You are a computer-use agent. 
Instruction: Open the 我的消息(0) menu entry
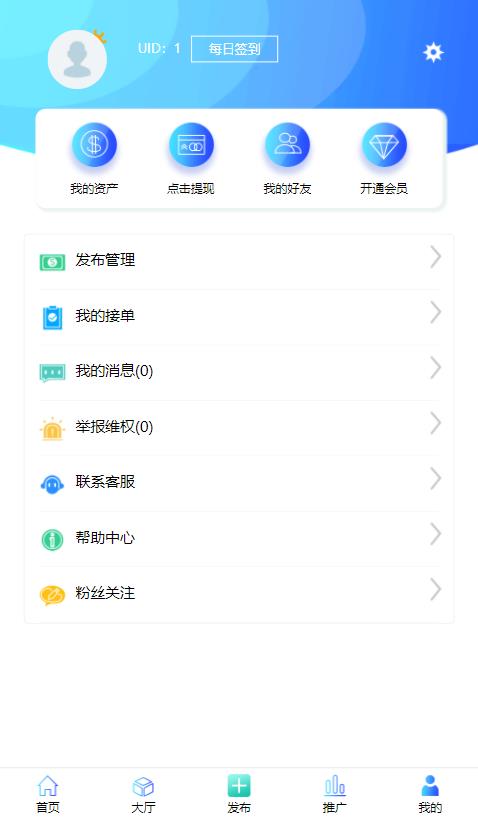[x=239, y=371]
